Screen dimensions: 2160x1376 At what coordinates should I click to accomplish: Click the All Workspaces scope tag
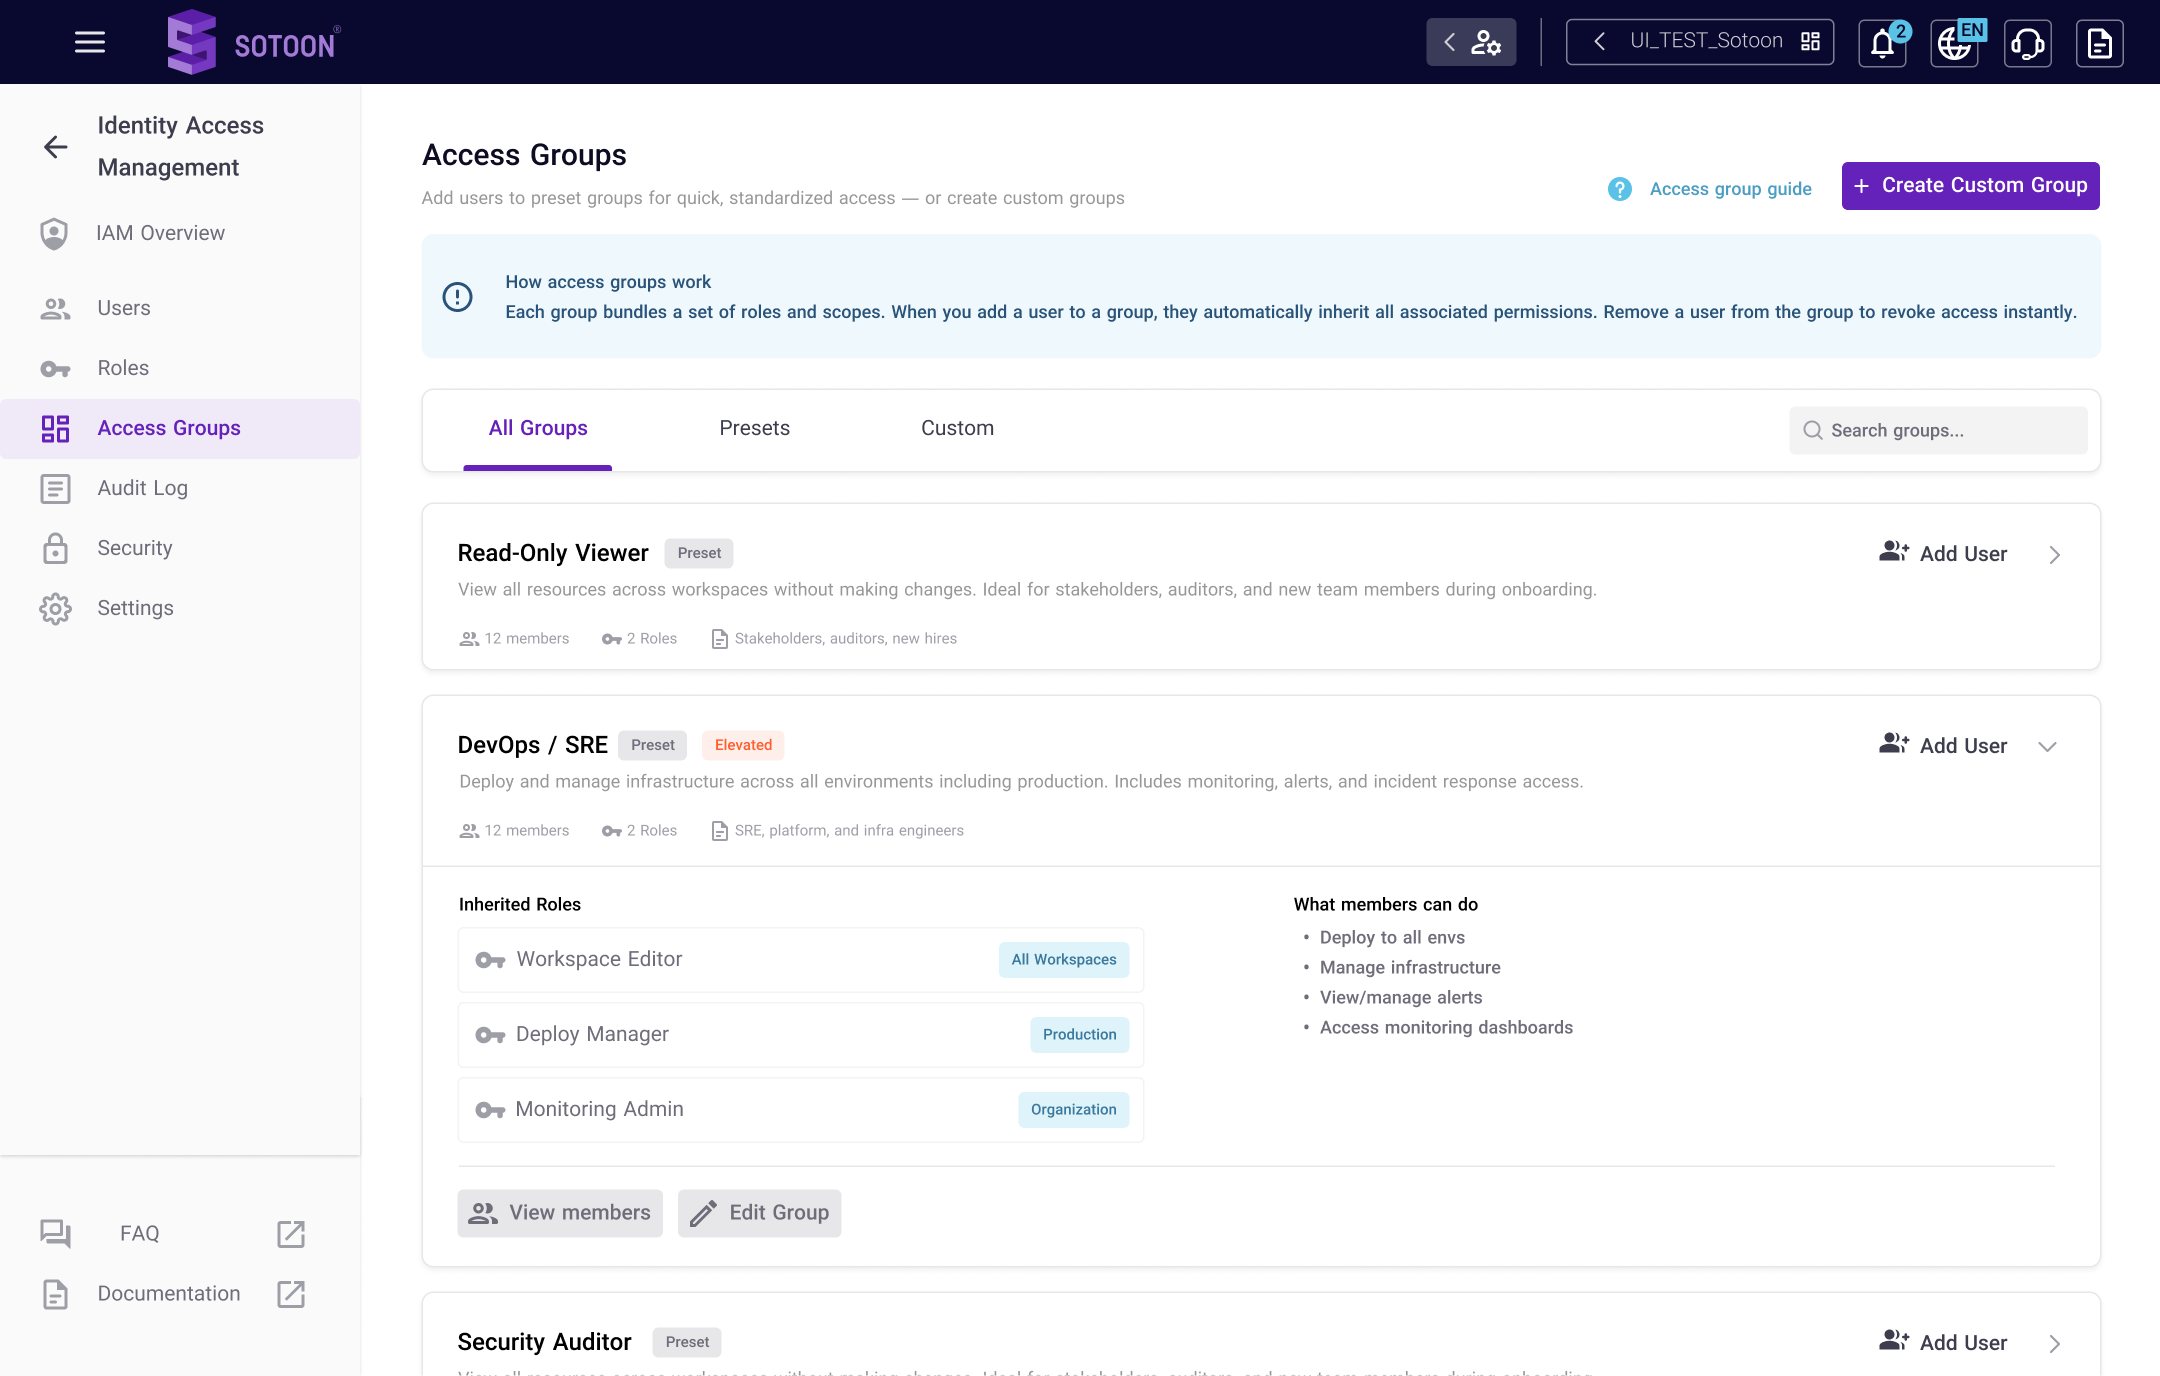(1064, 960)
